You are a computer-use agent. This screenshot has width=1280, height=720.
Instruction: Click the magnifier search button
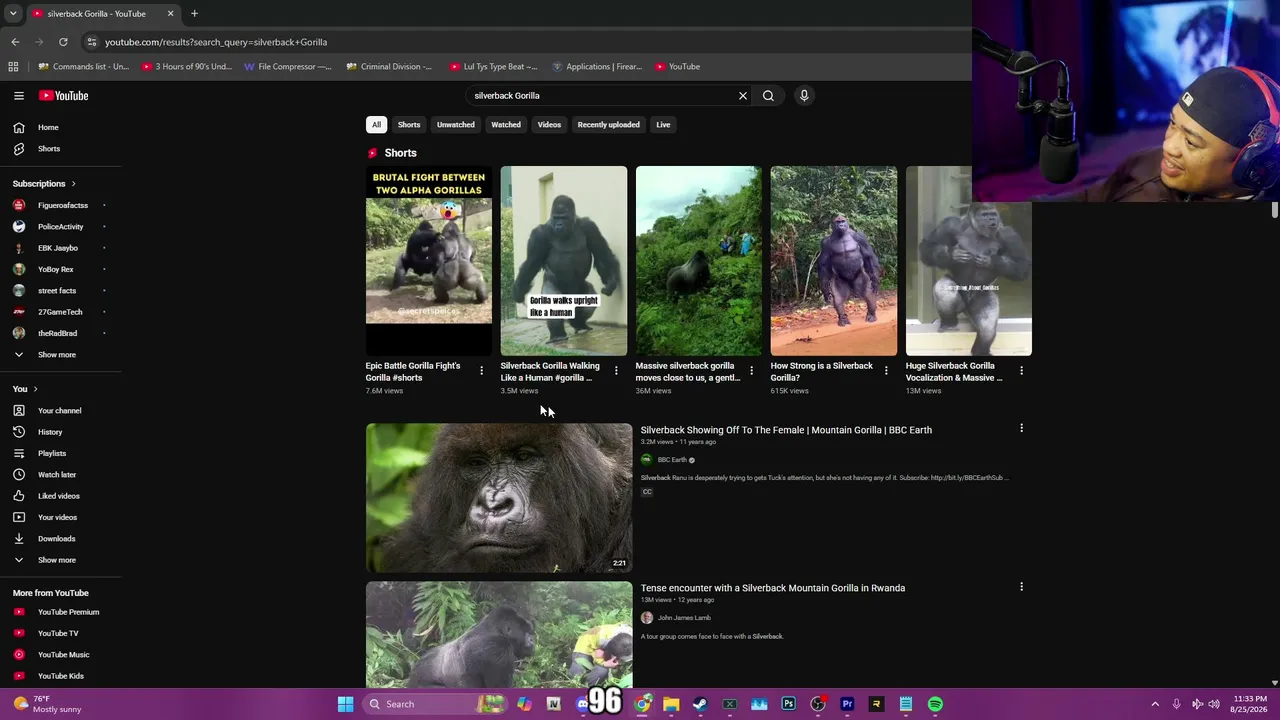(x=768, y=96)
